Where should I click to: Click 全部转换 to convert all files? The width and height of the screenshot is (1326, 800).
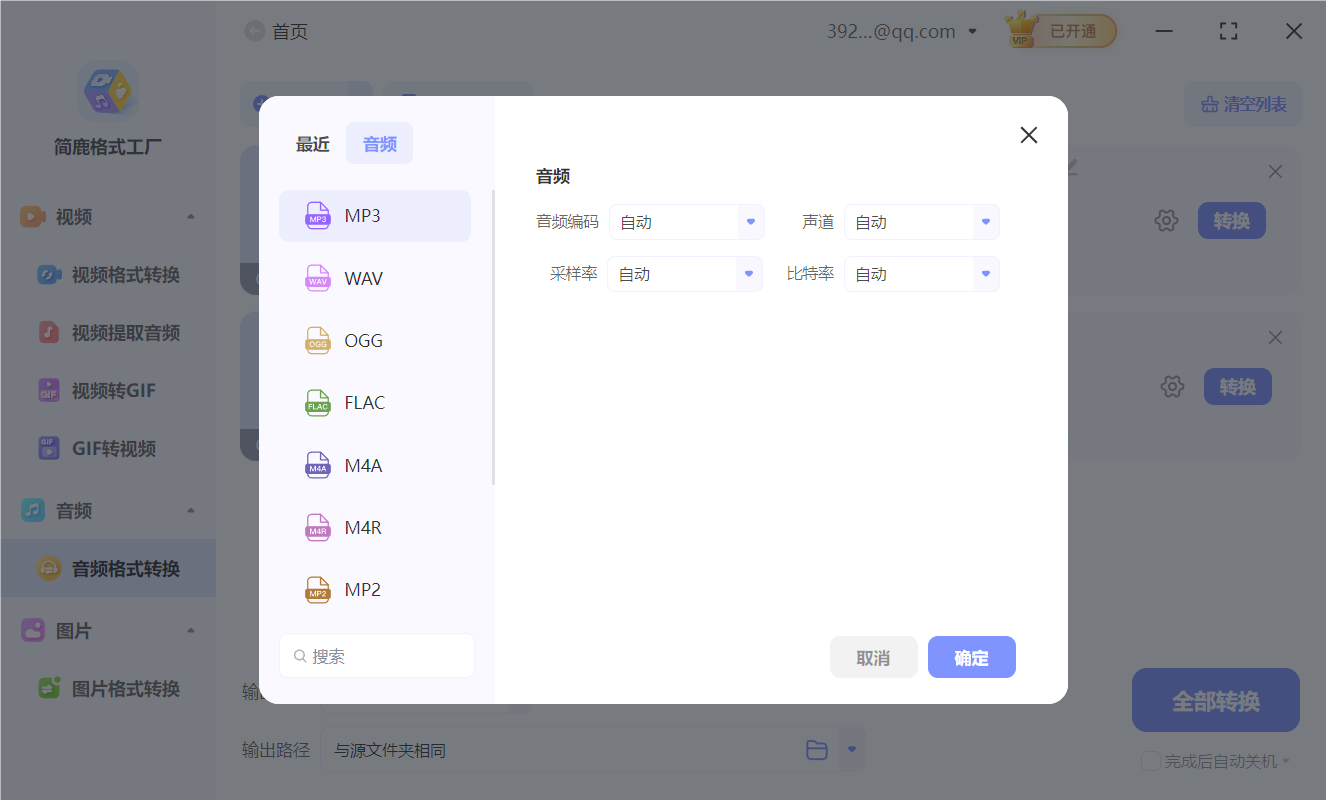[x=1215, y=700]
